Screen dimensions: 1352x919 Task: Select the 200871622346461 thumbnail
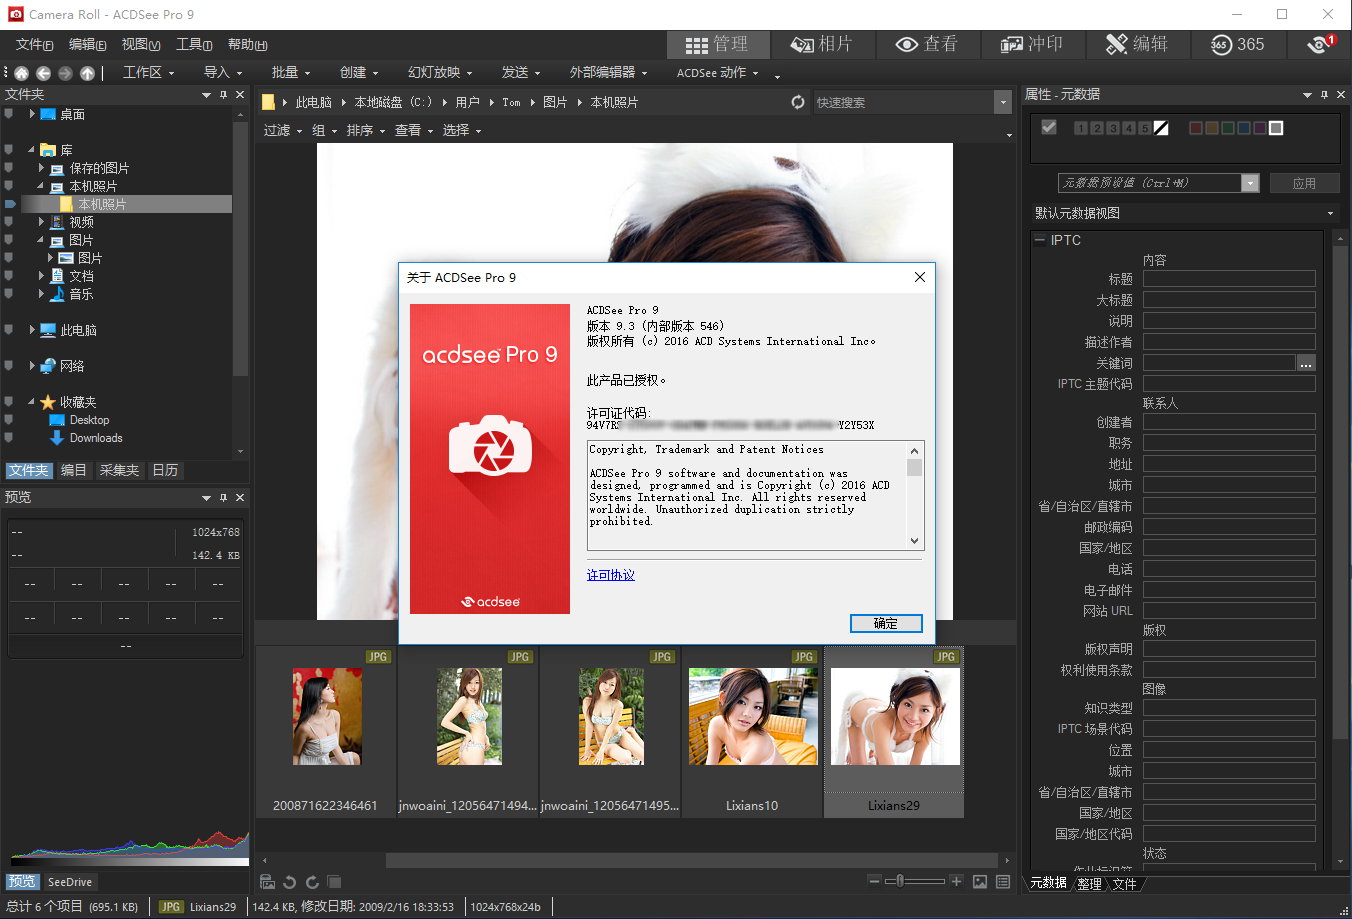tap(326, 732)
